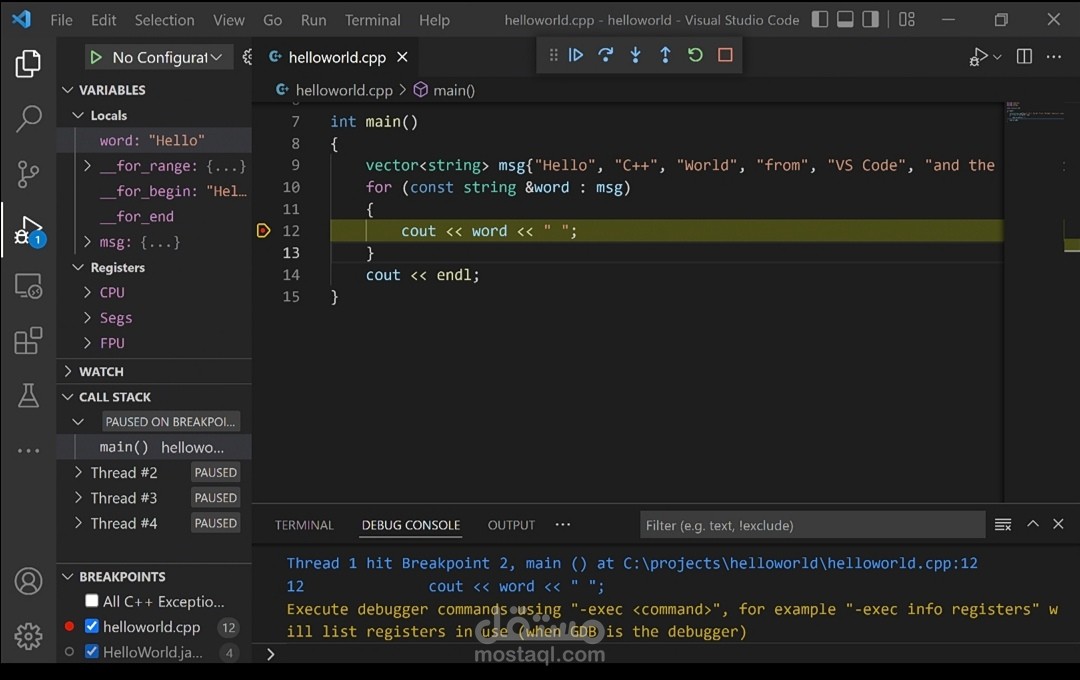Expand the __for_range variable

pos(87,166)
